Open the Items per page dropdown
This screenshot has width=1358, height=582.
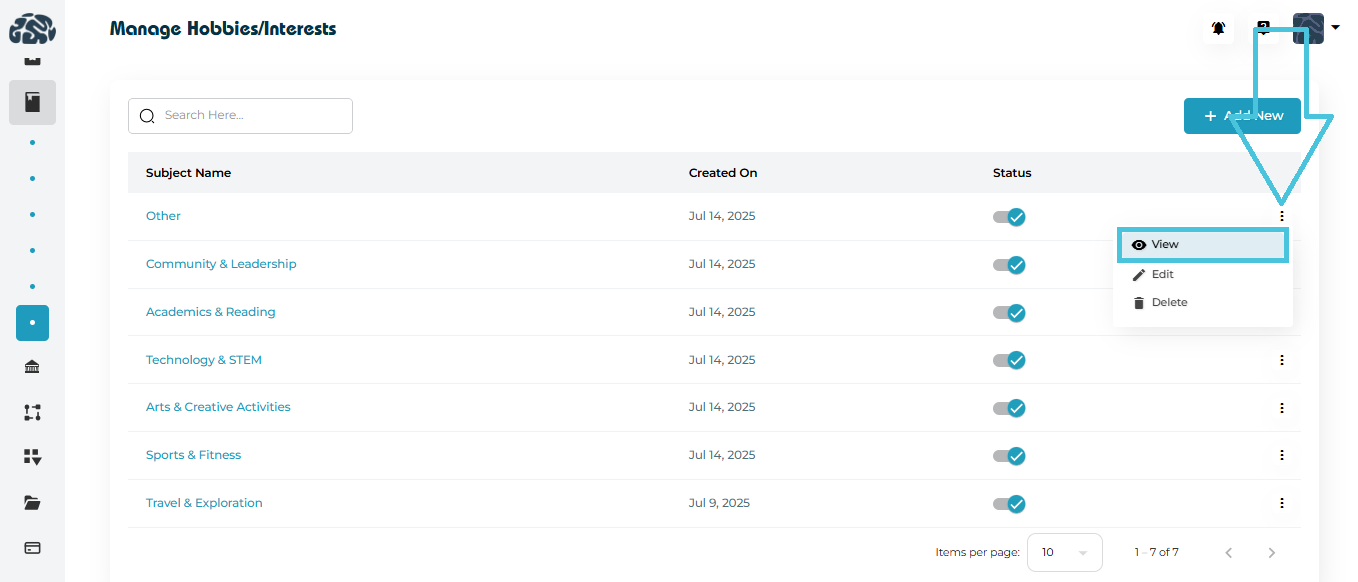[1064, 552]
